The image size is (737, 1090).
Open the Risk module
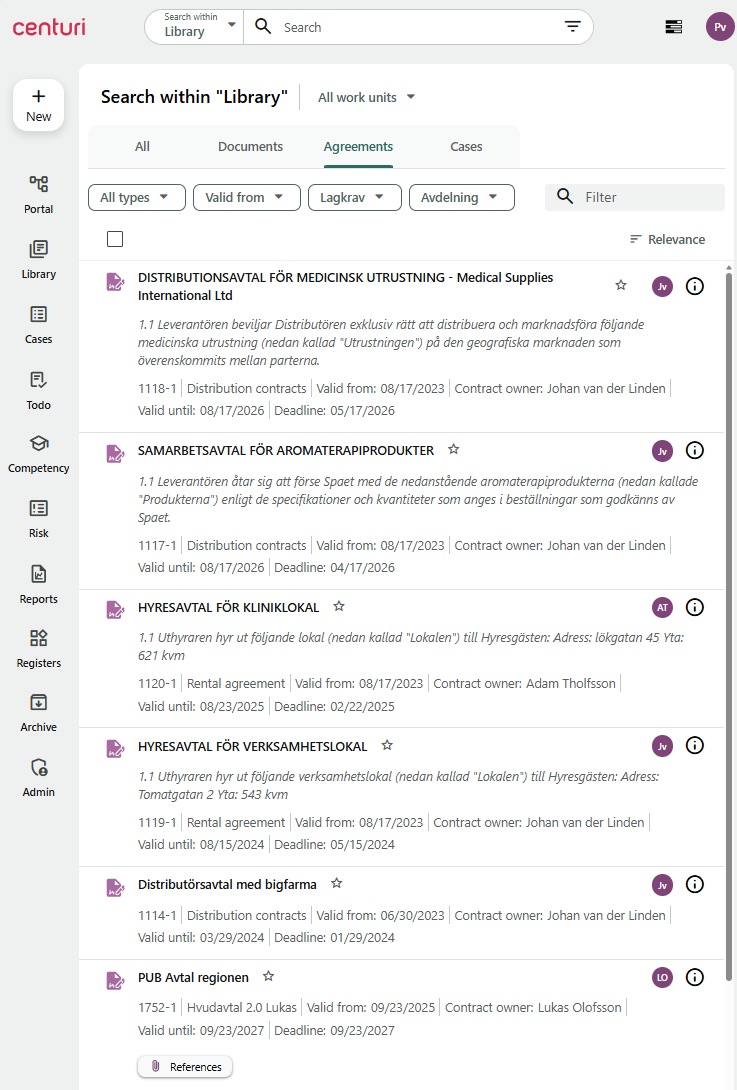point(38,519)
